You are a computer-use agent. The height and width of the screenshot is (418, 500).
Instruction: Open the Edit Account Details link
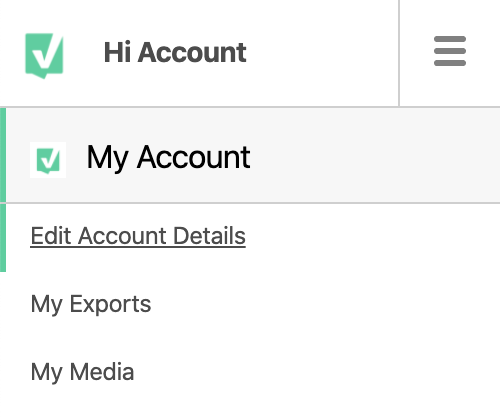pos(138,236)
